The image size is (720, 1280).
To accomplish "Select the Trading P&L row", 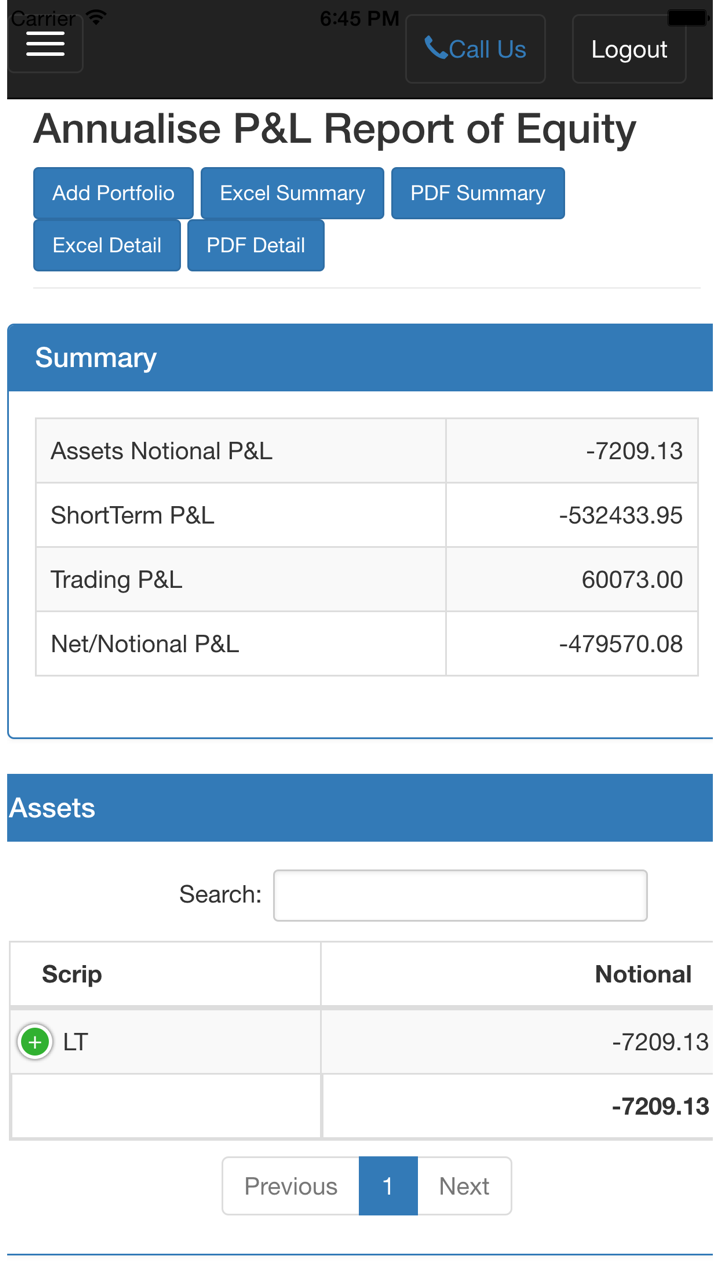I will coord(366,580).
